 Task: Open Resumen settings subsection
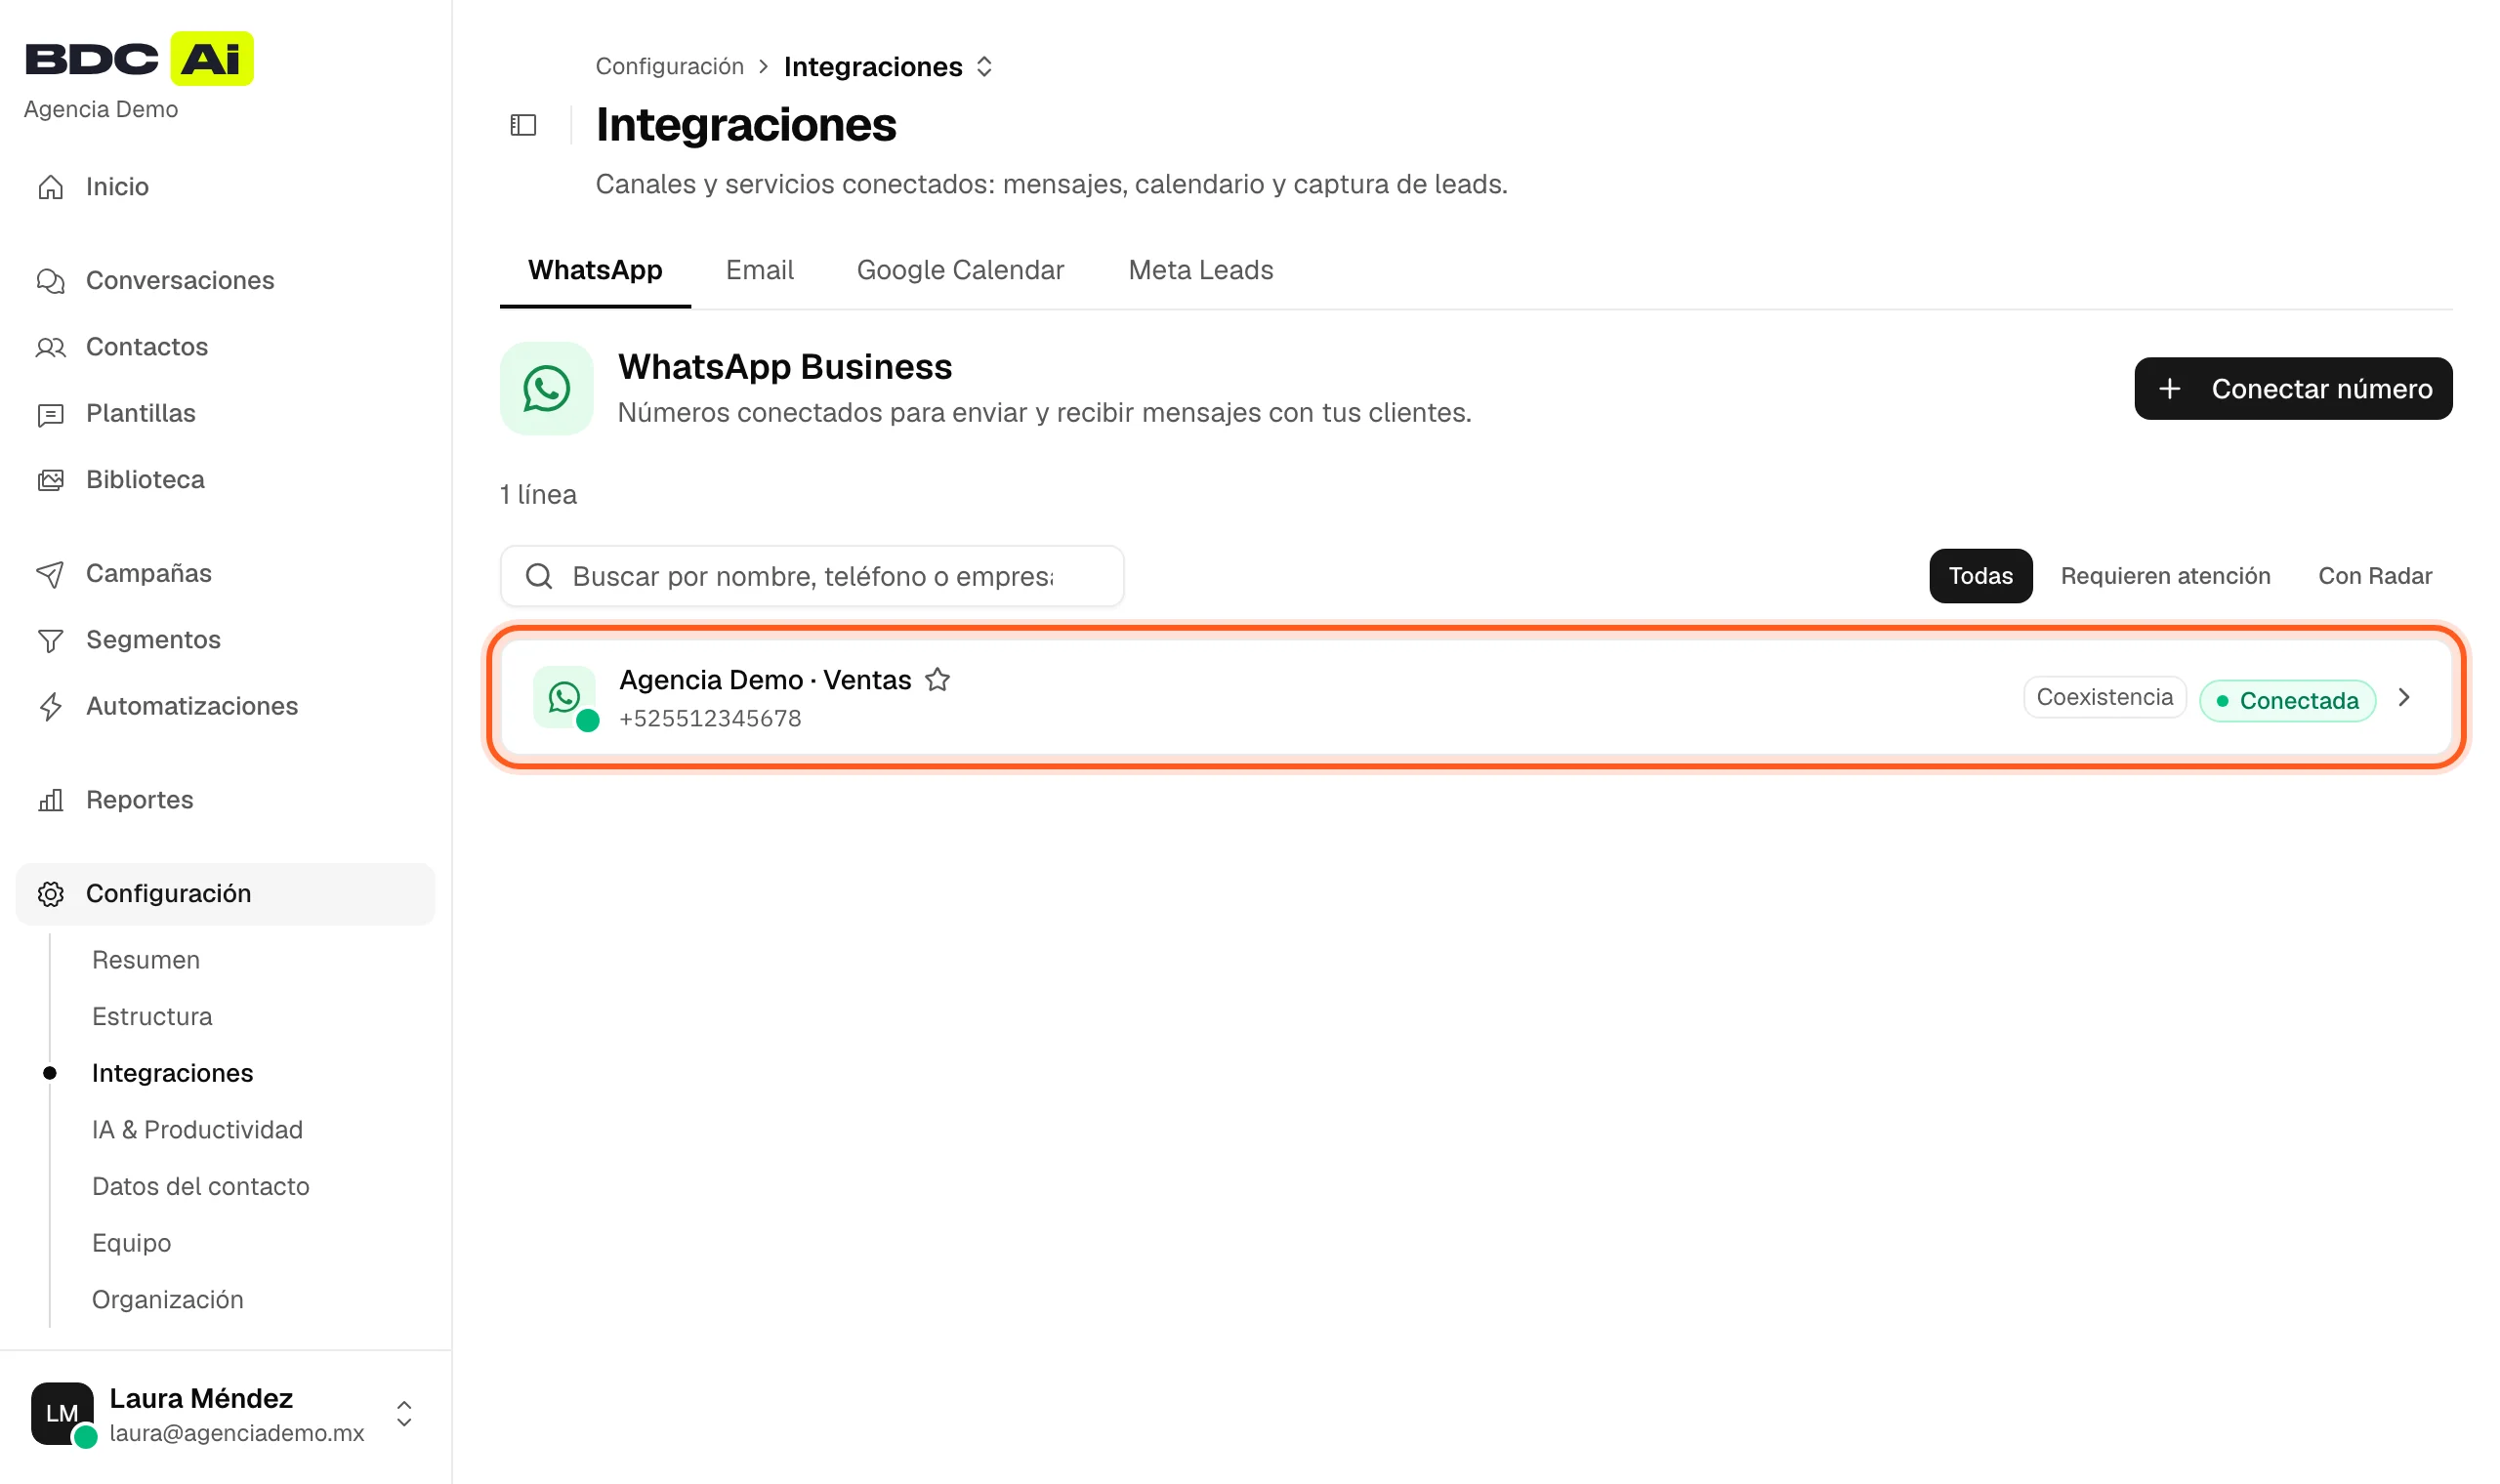coord(146,961)
